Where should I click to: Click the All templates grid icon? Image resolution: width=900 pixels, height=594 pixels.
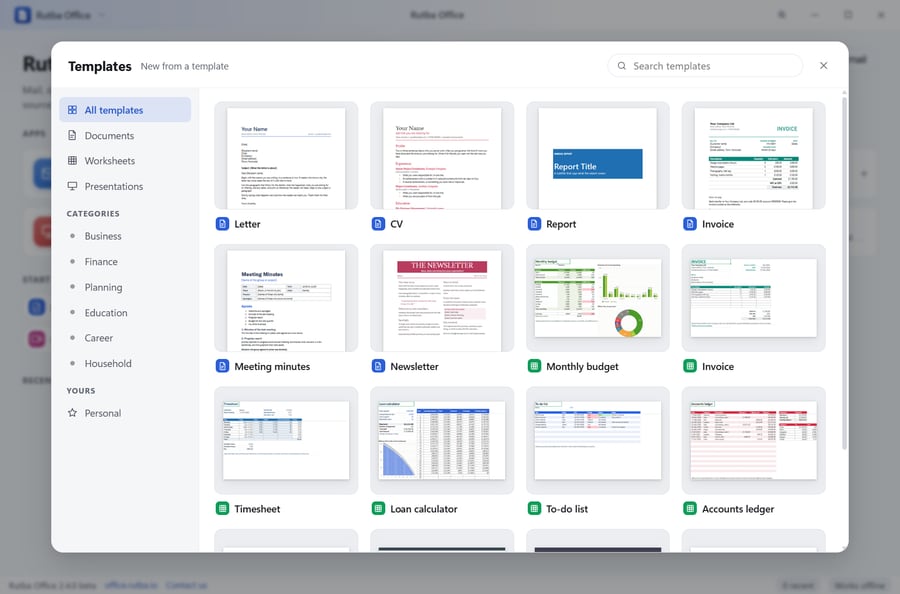click(x=72, y=110)
